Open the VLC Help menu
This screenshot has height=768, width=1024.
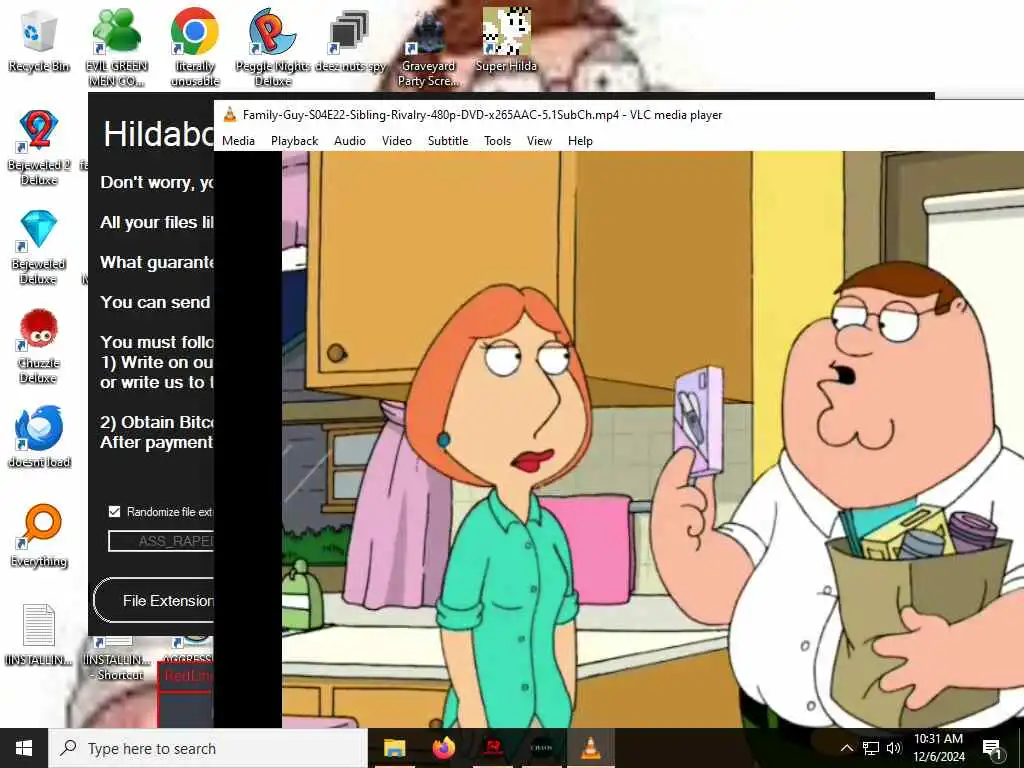coord(581,141)
